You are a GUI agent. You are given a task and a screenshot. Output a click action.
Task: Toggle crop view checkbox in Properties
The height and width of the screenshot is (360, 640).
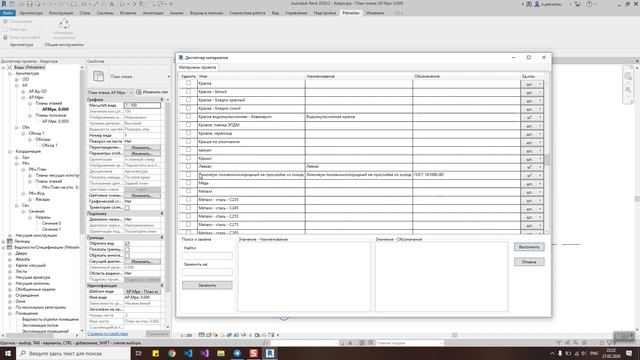coord(127,243)
